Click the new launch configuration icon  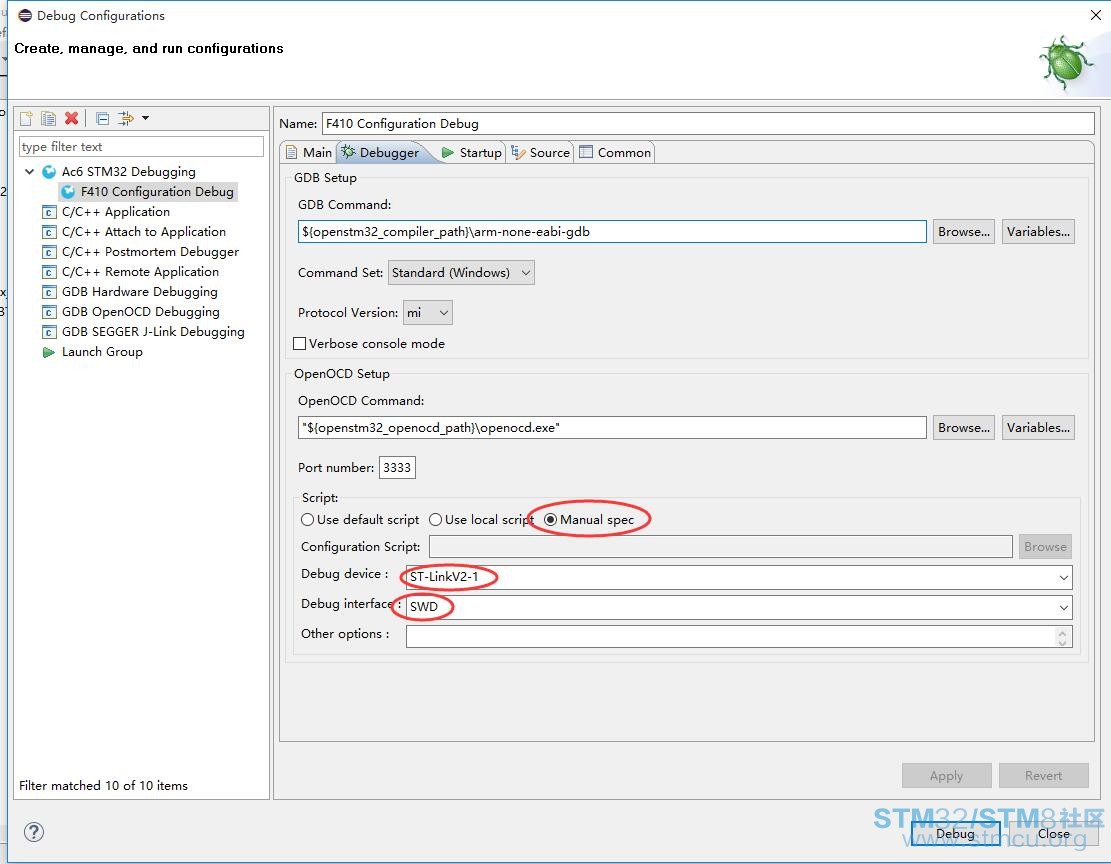pos(26,118)
